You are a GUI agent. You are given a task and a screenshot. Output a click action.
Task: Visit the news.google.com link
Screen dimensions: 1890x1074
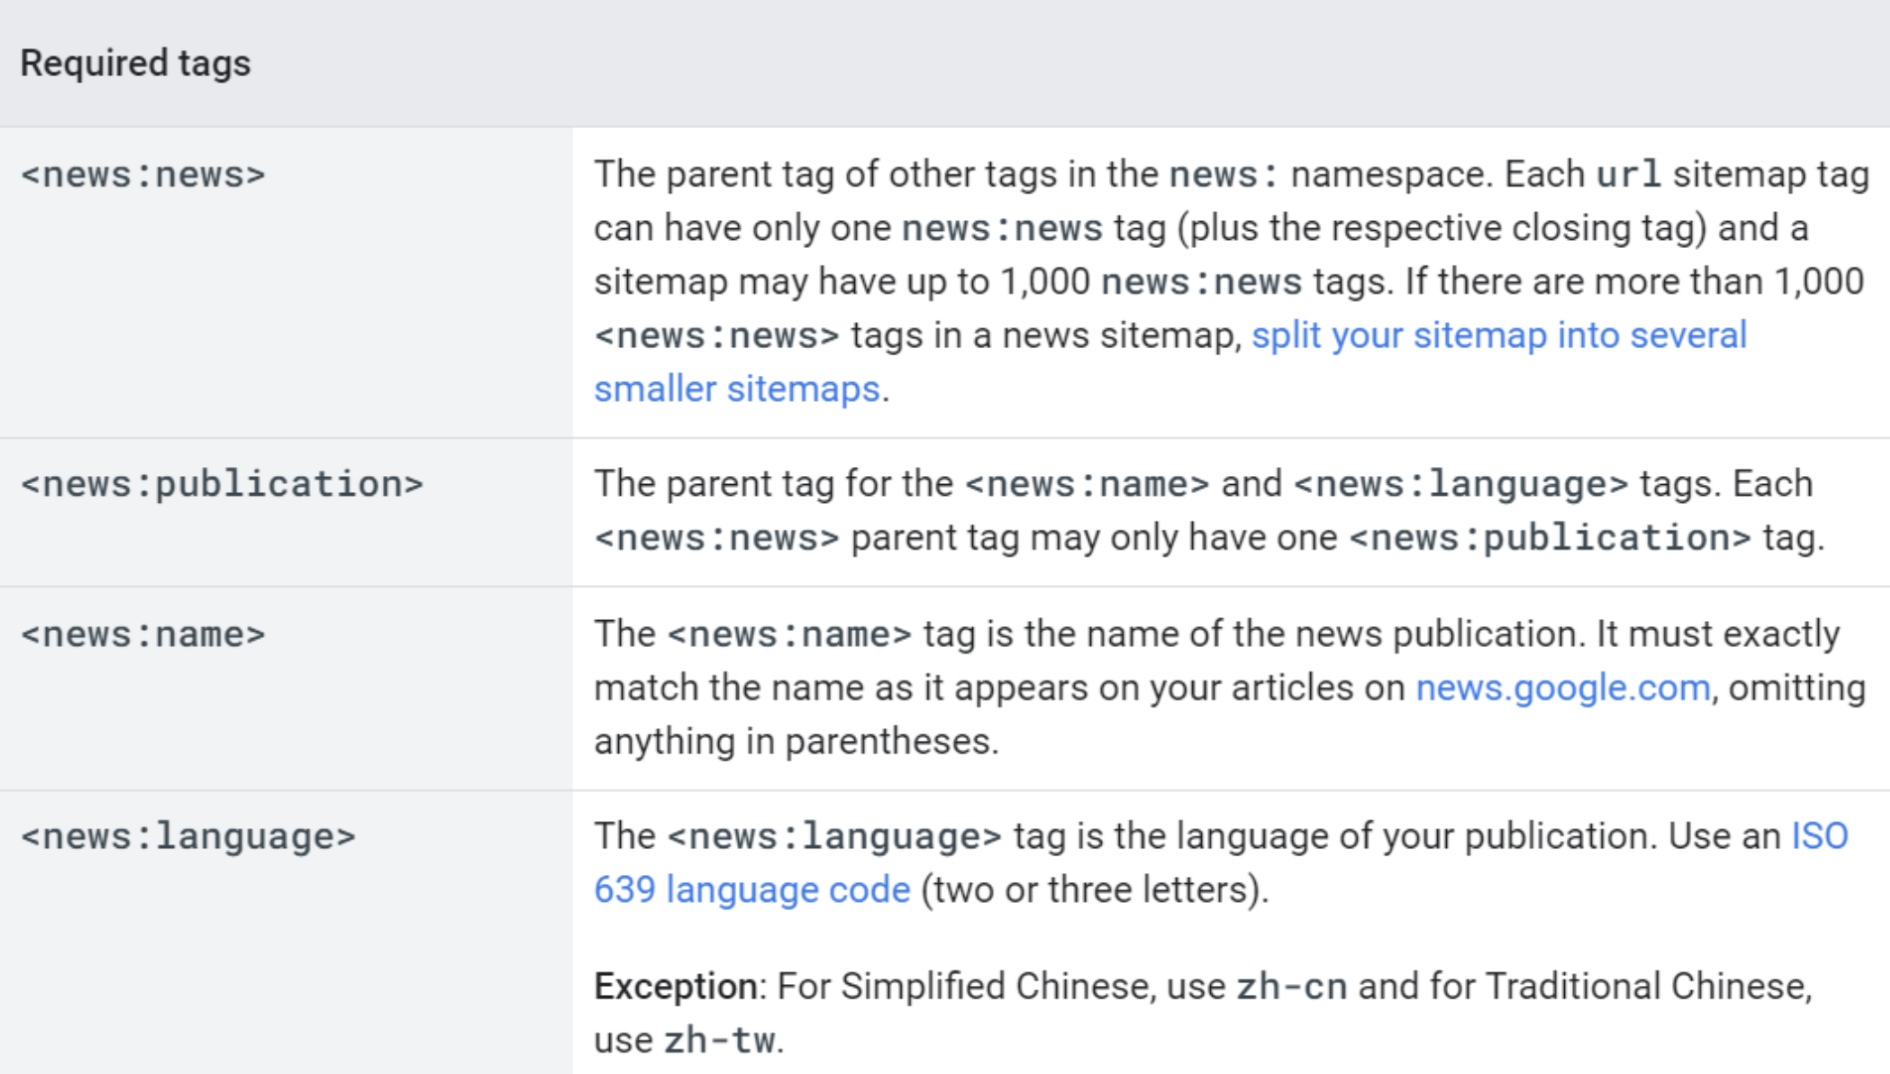coord(1562,687)
